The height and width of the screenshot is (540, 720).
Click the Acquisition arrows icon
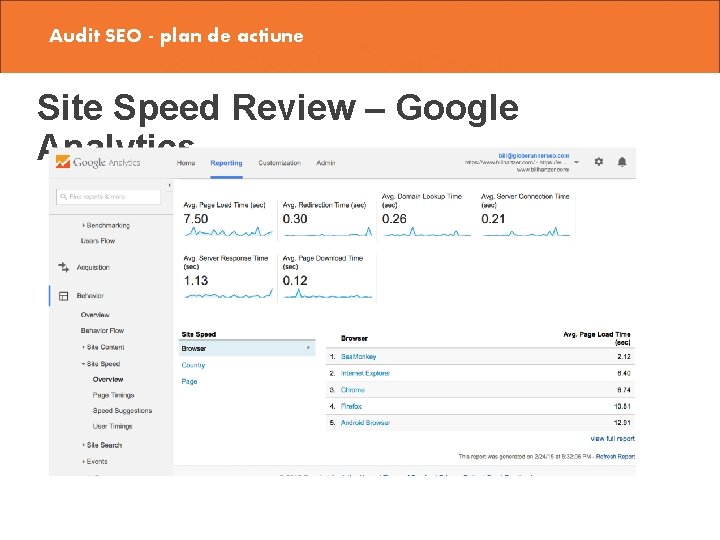64,267
